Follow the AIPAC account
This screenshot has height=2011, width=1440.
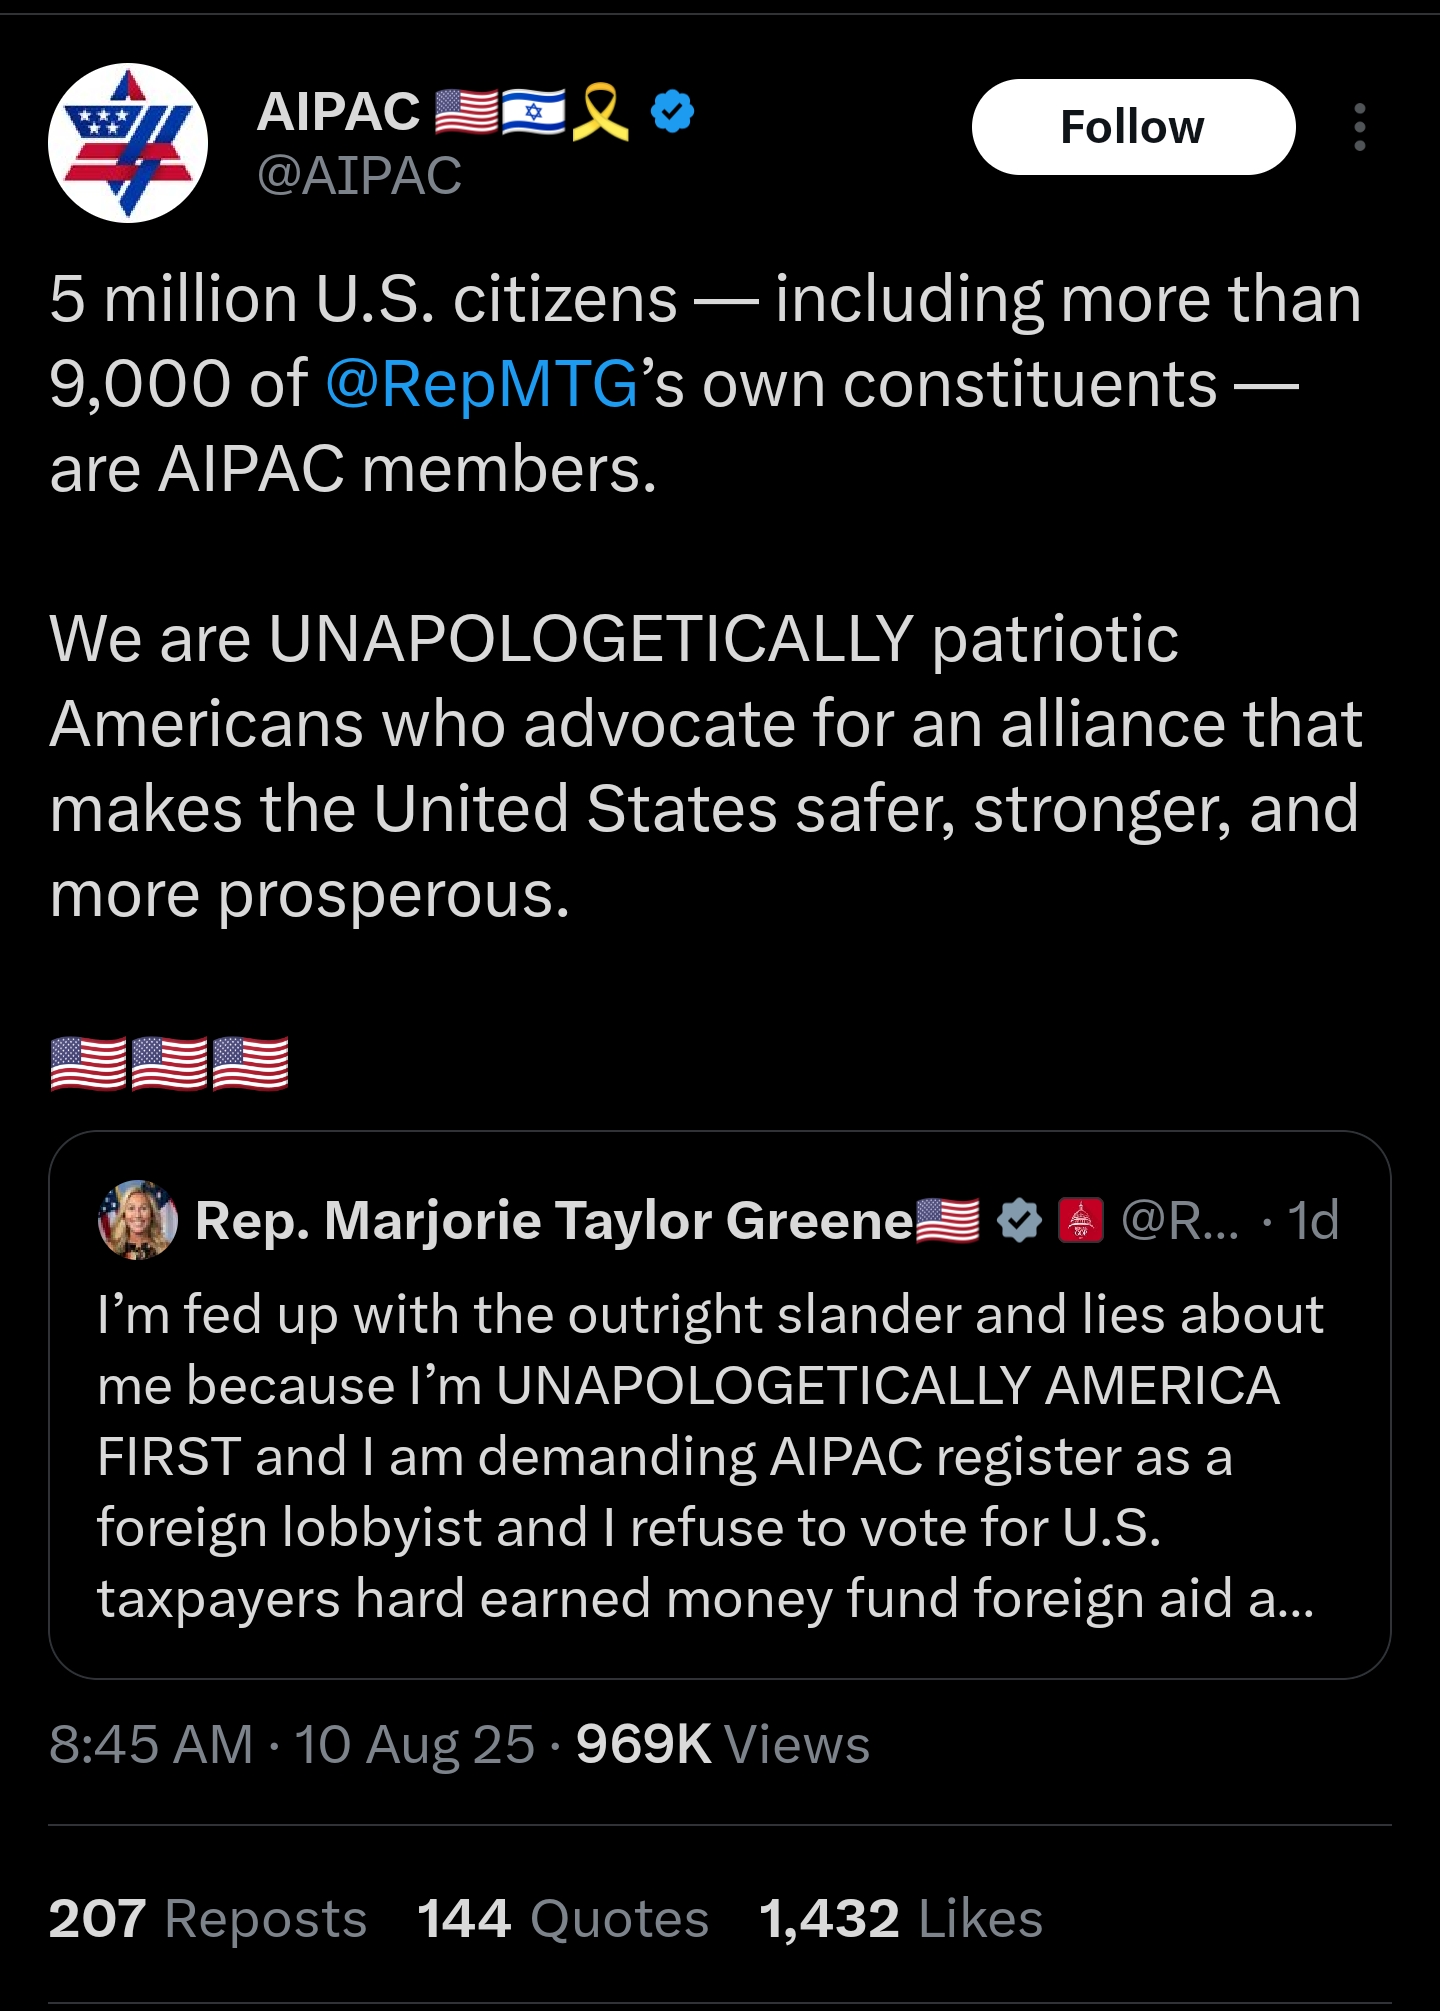(x=1132, y=127)
